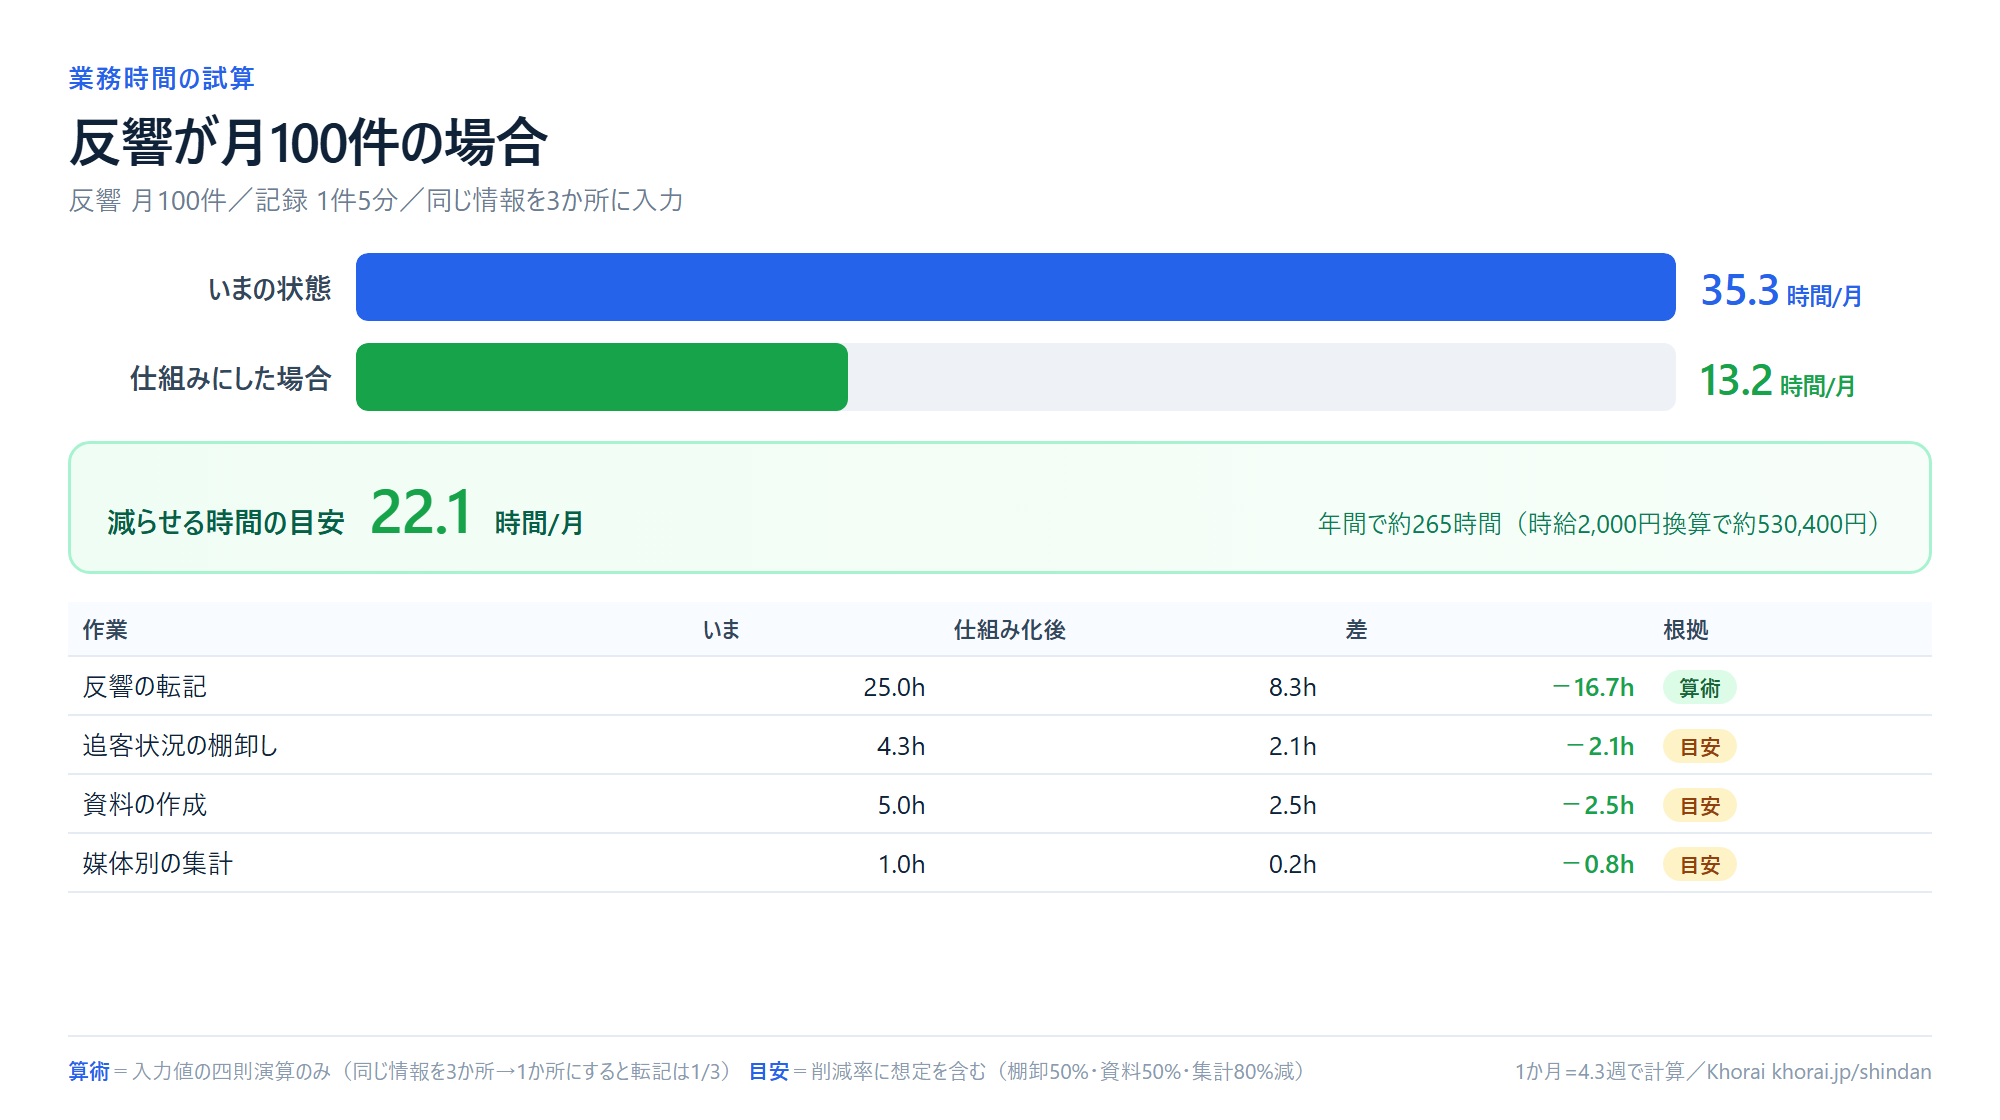
Task: Click the 根拠 column header
Action: click(1685, 629)
